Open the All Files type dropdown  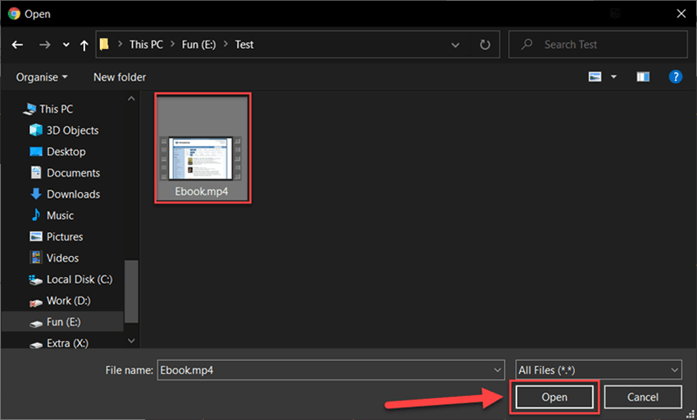point(598,369)
